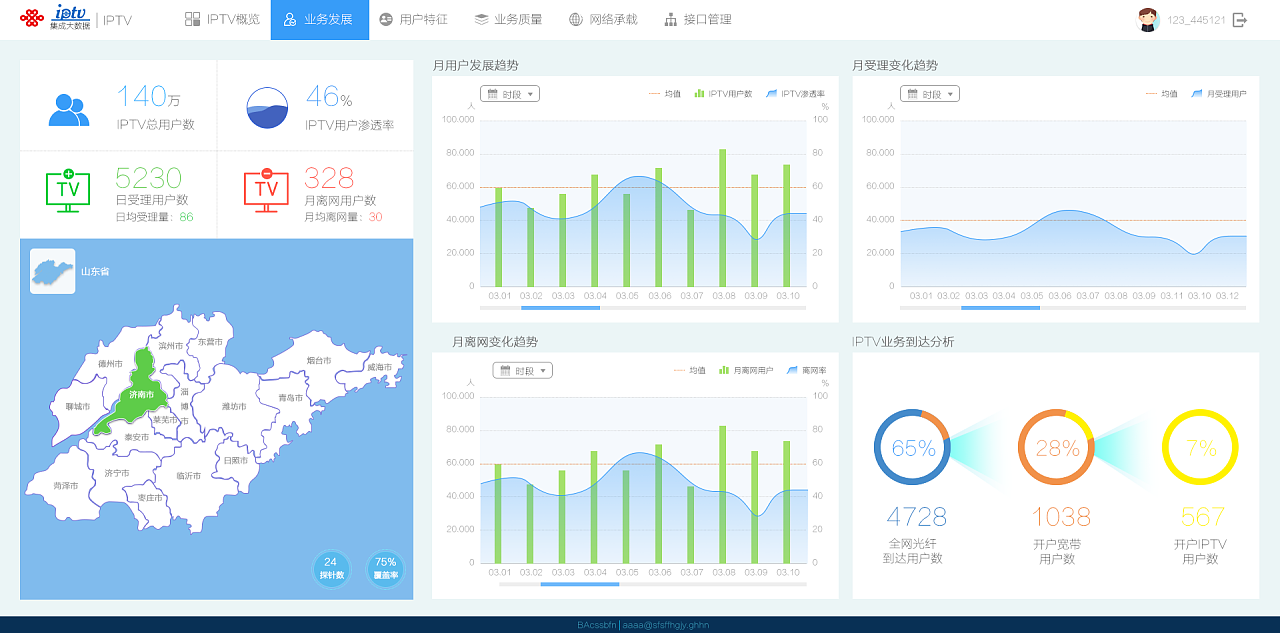Click the logout icon next to 123_445121
This screenshot has height=633, width=1280.
1241,17
